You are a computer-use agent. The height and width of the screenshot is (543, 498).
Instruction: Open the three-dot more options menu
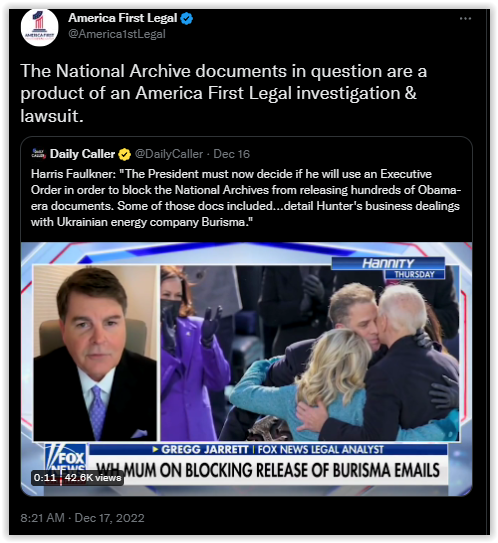click(465, 19)
